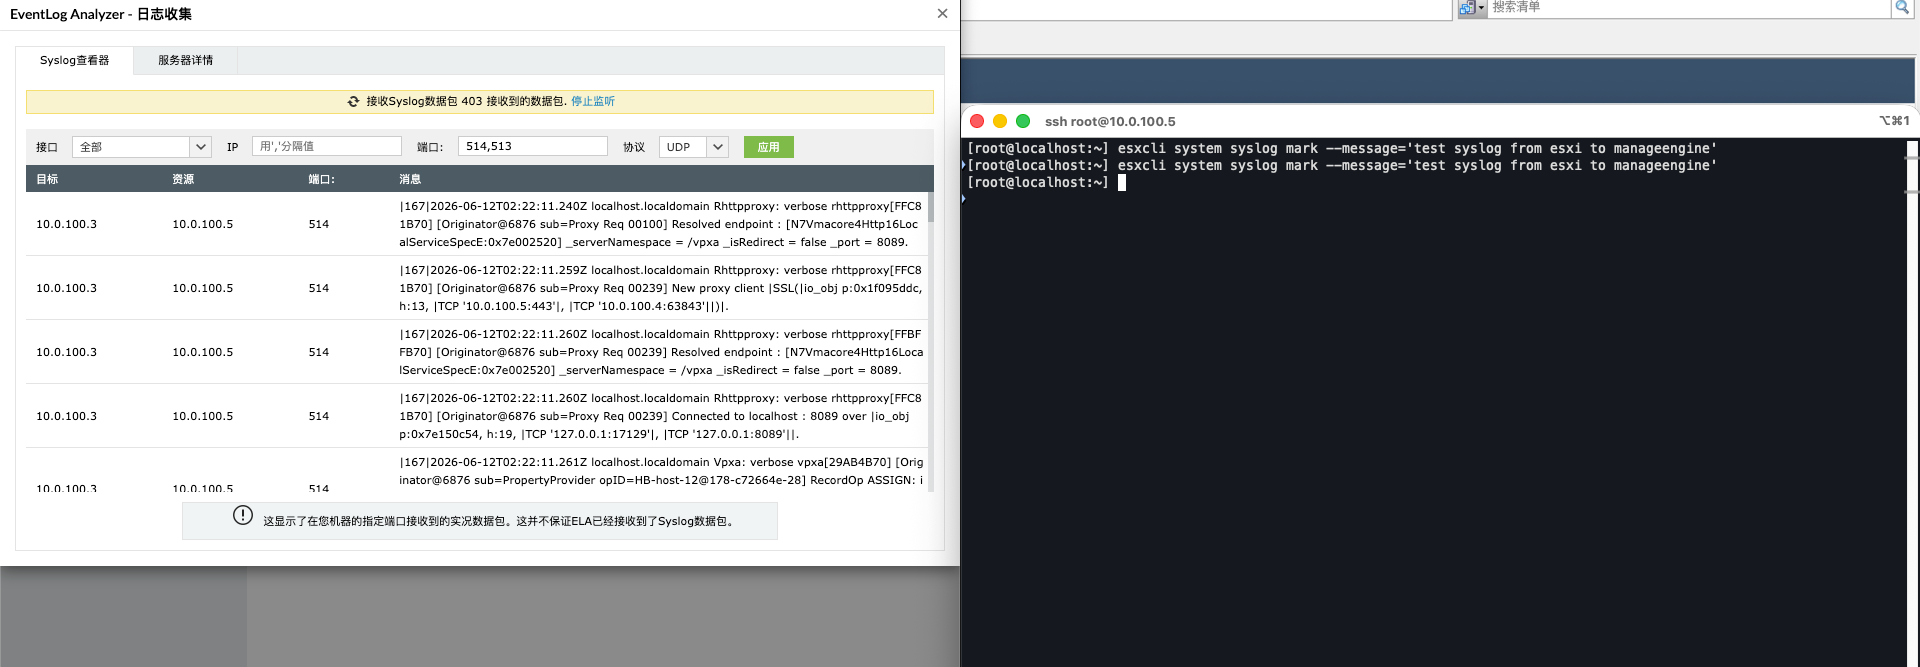Click the terminal prompt line with the cursor

point(1046,182)
